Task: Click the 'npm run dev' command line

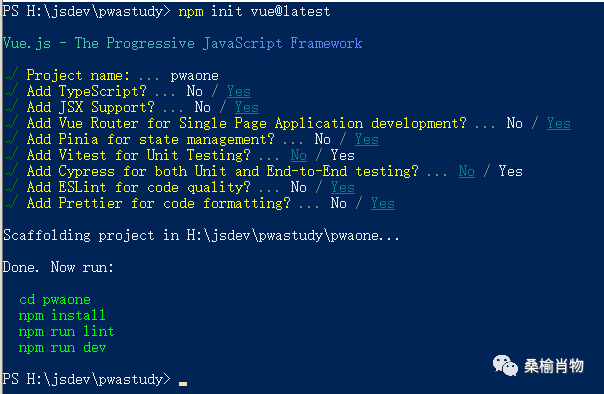Action: click(x=62, y=347)
